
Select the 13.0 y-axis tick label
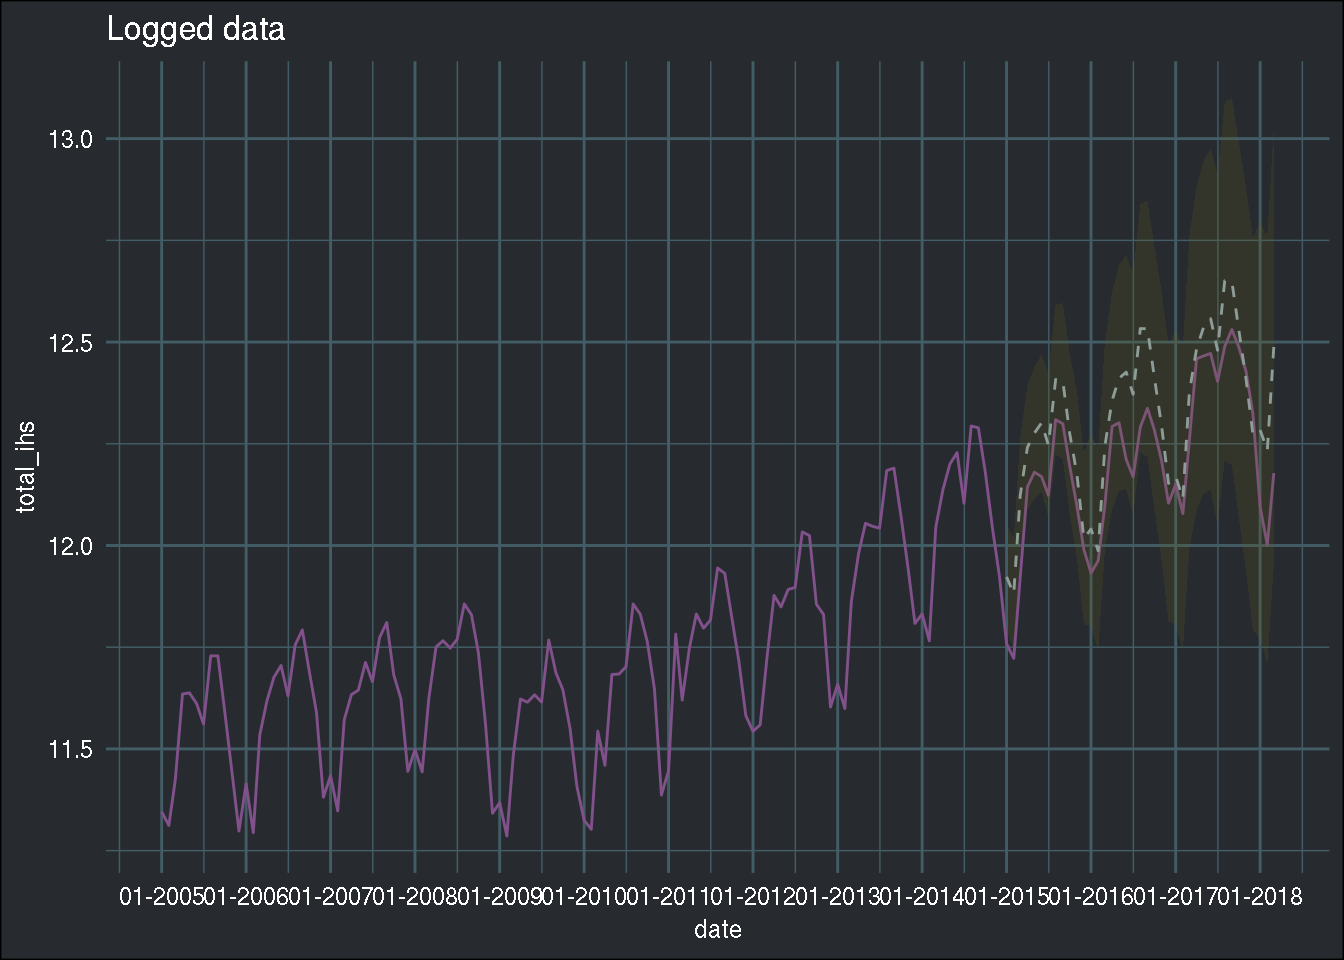click(x=70, y=139)
